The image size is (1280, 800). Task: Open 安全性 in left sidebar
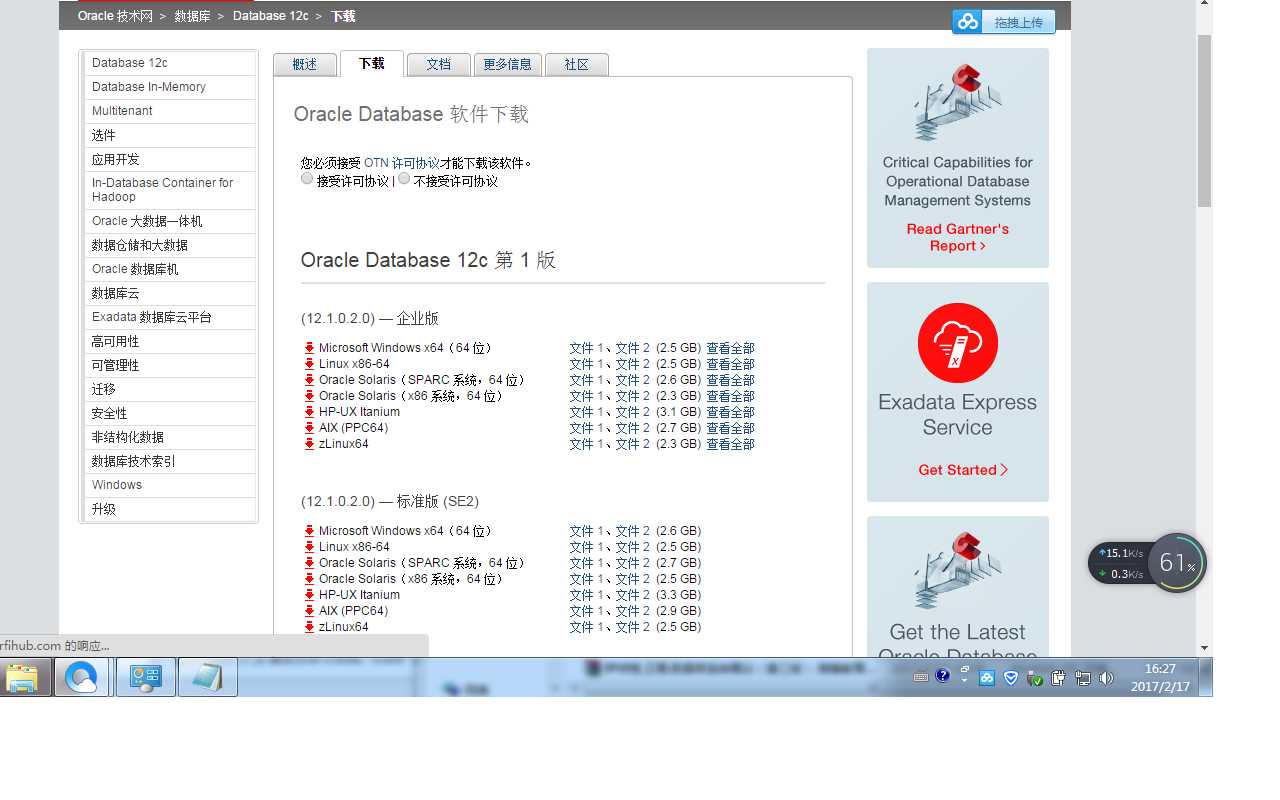click(170, 413)
